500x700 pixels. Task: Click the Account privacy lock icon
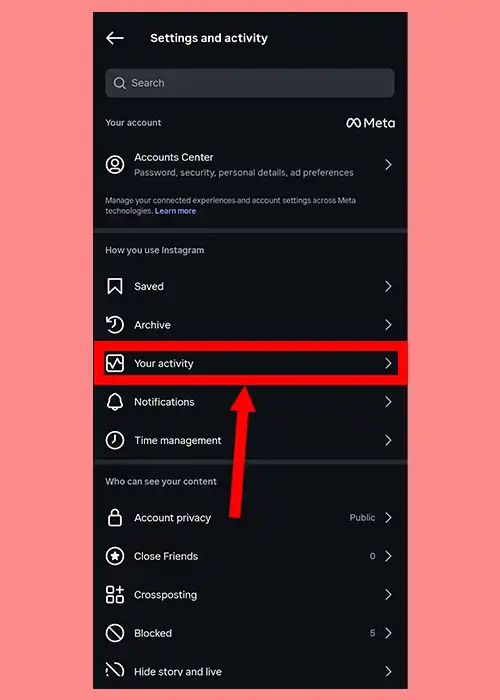[x=115, y=517]
